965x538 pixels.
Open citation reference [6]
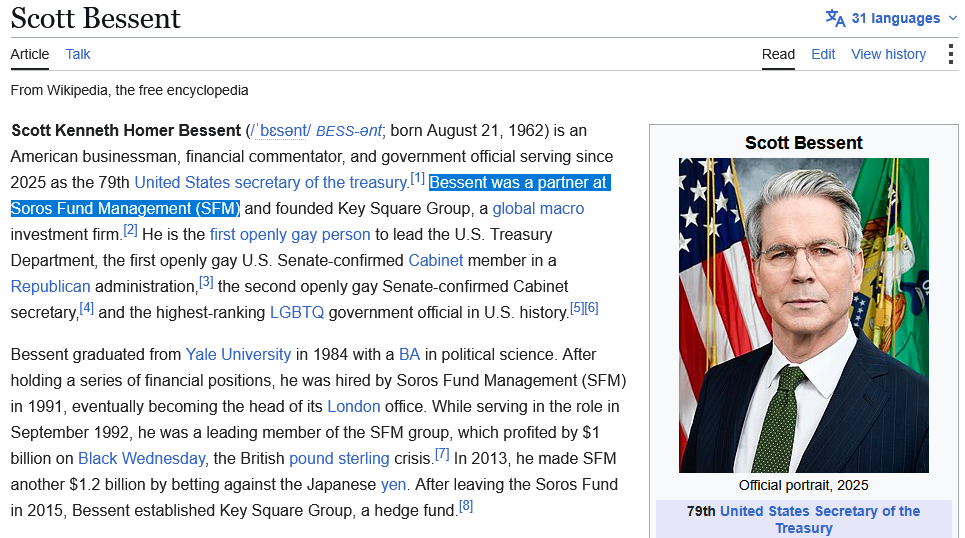point(591,308)
